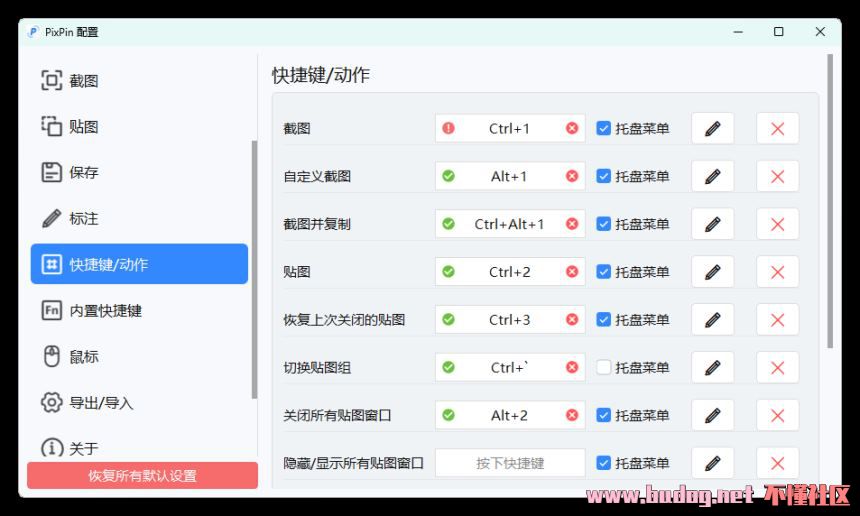Click the 恢复所有默认设置 button
860x516 pixels.
click(143, 475)
